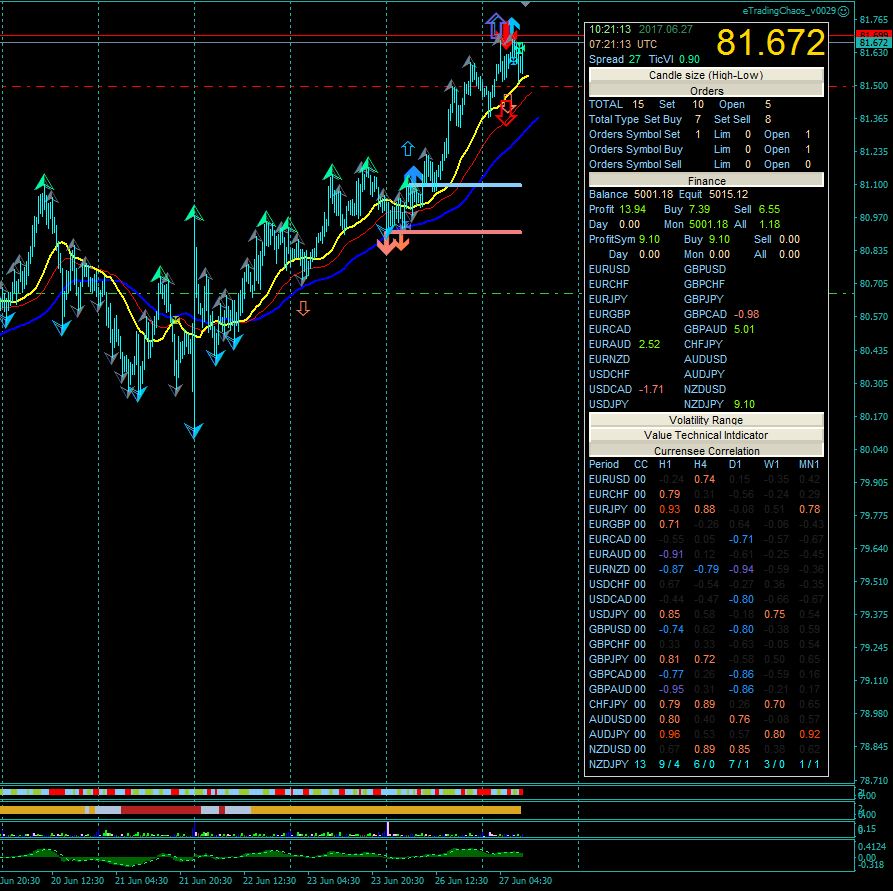Click AUDJPY MN1 value 0.92
The width and height of the screenshot is (893, 891).
point(810,734)
